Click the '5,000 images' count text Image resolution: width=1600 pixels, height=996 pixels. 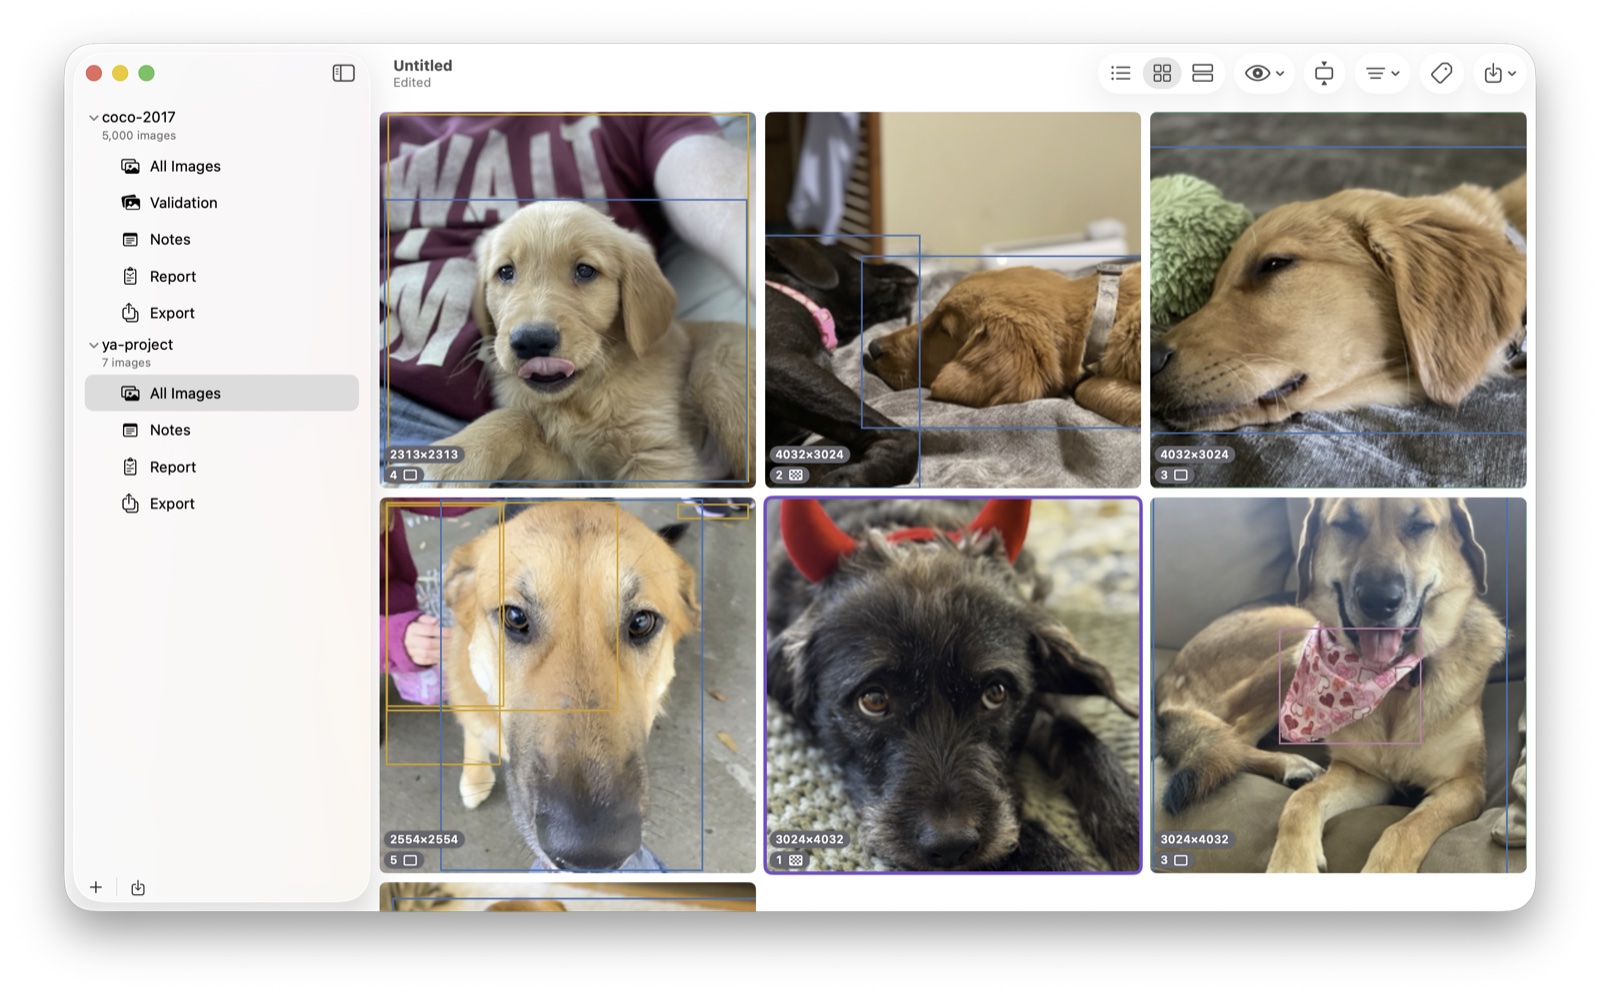139,136
